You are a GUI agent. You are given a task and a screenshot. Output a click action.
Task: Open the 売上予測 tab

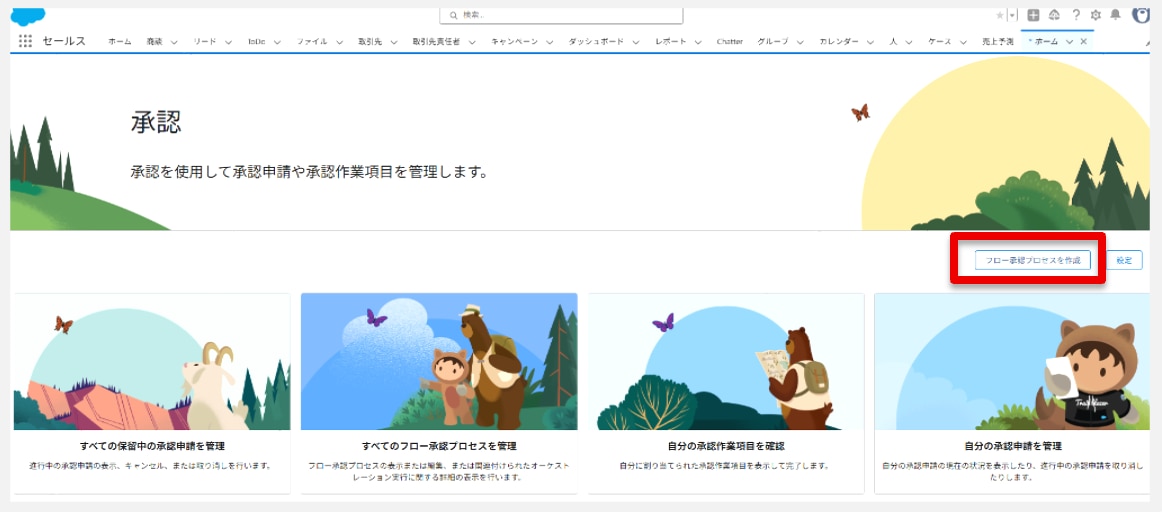[x=997, y=42]
